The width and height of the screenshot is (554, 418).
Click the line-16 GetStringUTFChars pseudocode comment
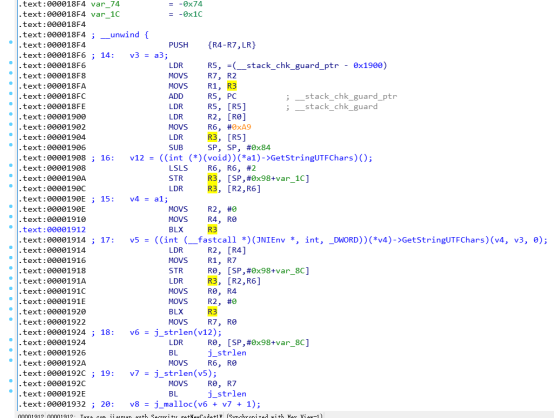click(x=232, y=158)
